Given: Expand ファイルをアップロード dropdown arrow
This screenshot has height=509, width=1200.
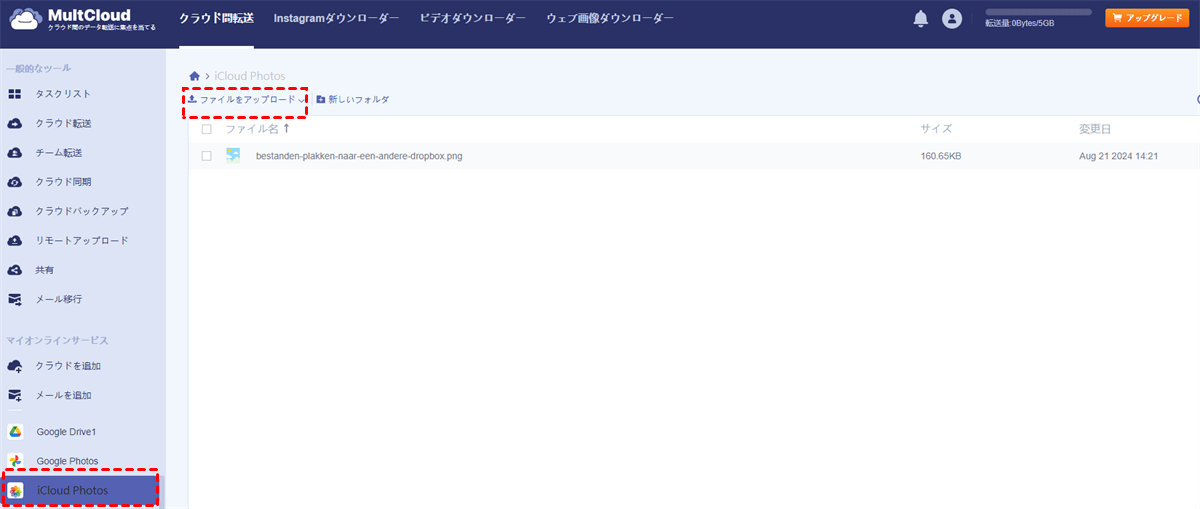Looking at the screenshot, I should [x=301, y=100].
